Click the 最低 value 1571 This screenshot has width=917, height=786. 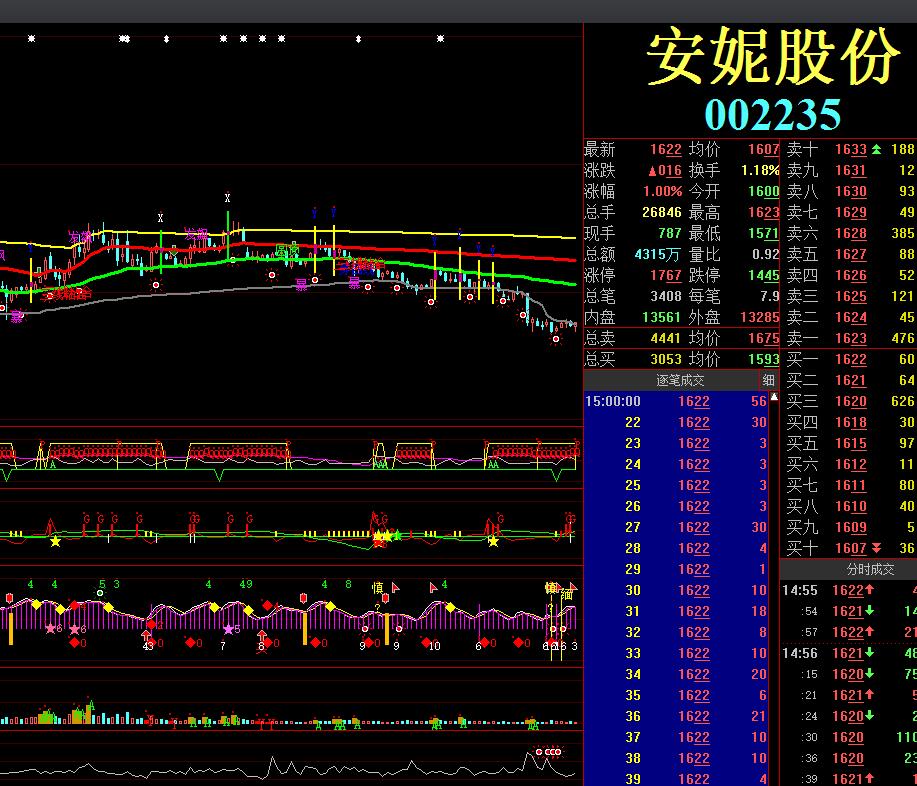click(x=764, y=233)
